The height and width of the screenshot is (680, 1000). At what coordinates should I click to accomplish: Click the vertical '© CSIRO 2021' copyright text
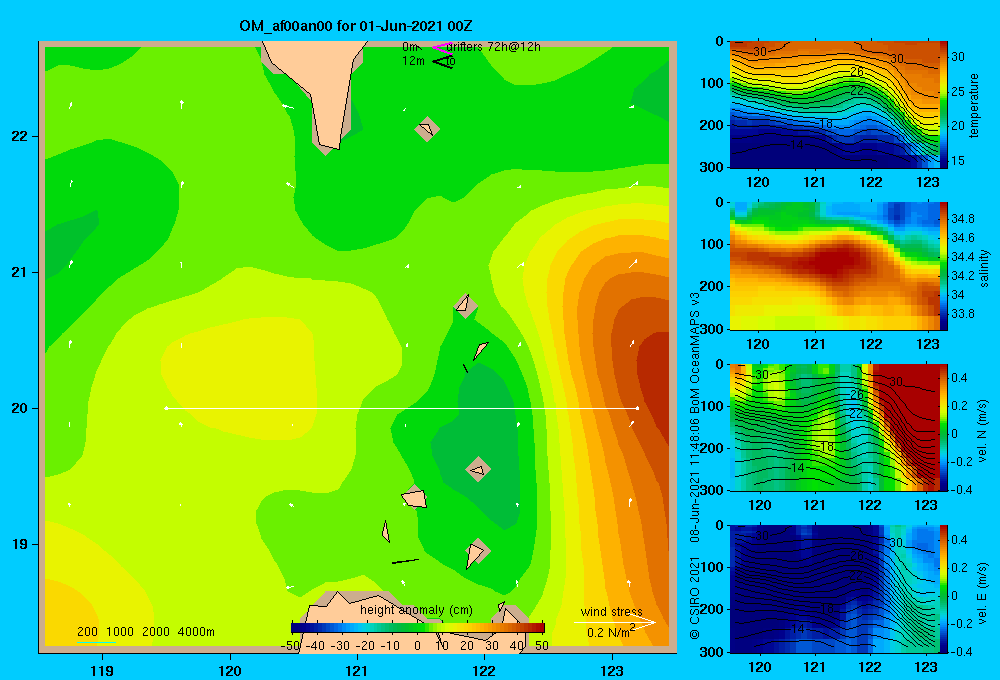coord(695,598)
